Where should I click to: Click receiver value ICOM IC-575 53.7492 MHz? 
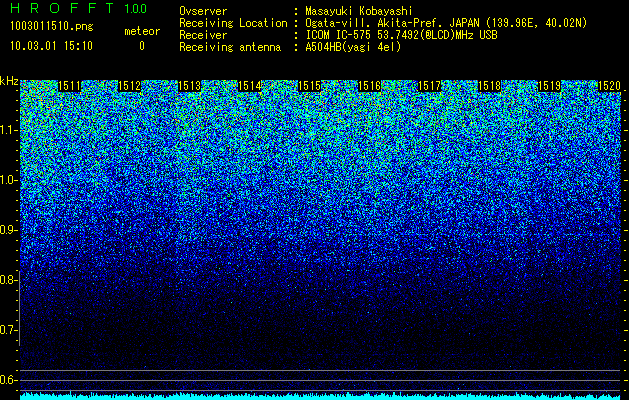401,35
